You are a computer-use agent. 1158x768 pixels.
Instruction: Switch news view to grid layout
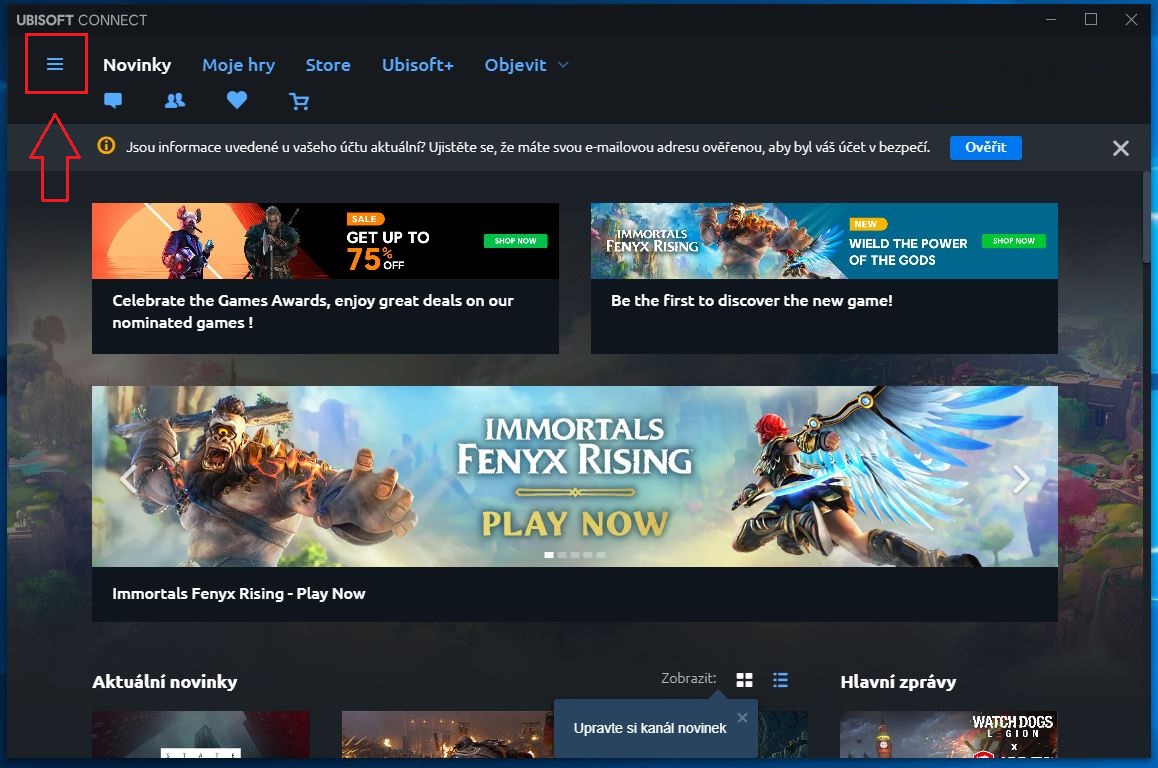[744, 680]
